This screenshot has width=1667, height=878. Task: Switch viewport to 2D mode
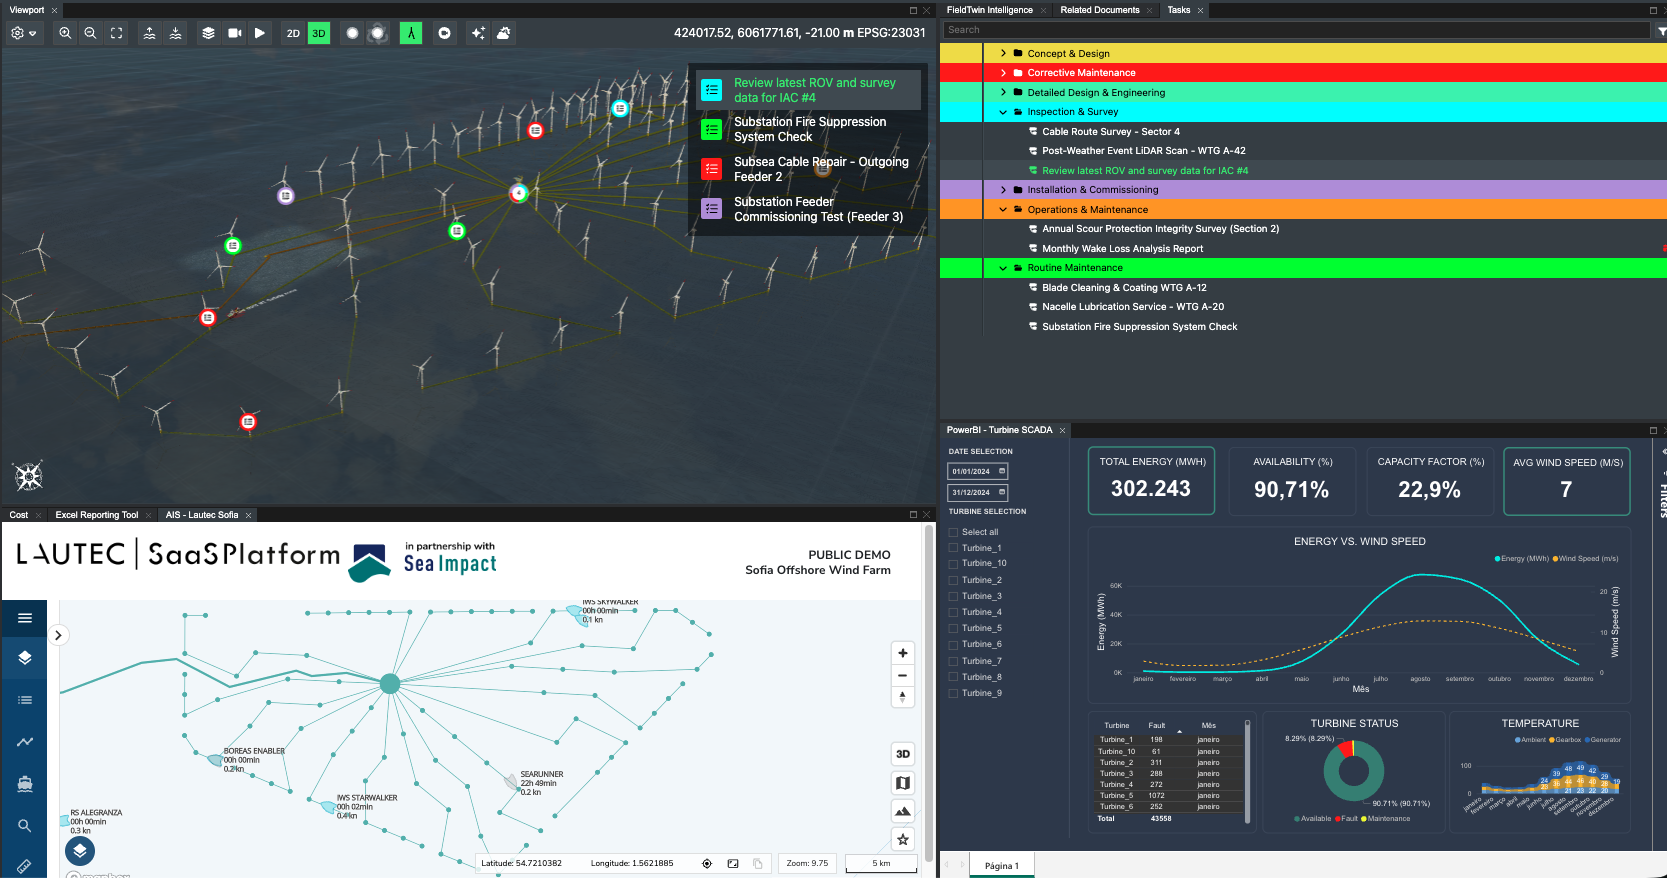293,33
